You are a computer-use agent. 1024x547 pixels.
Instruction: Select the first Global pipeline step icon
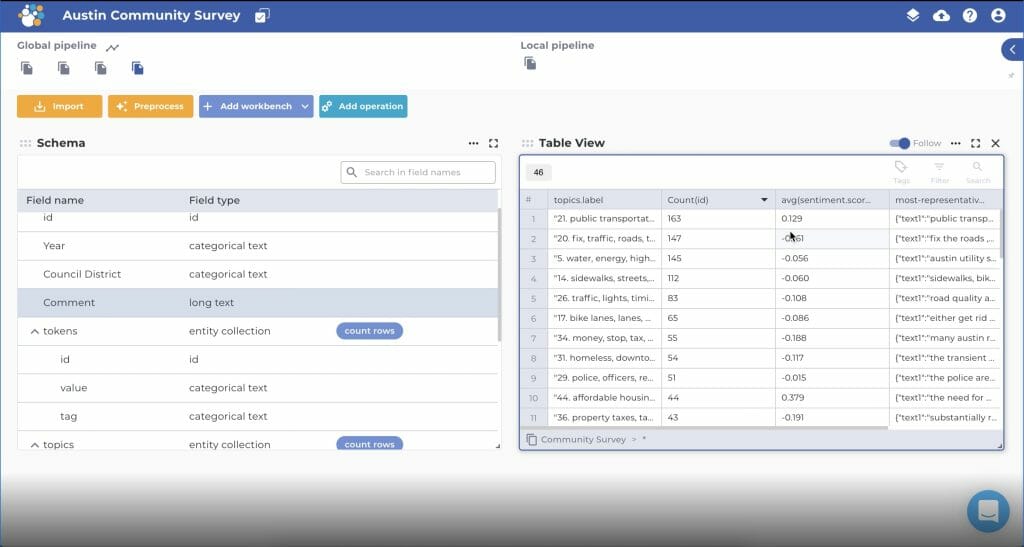pyautogui.click(x=27, y=68)
